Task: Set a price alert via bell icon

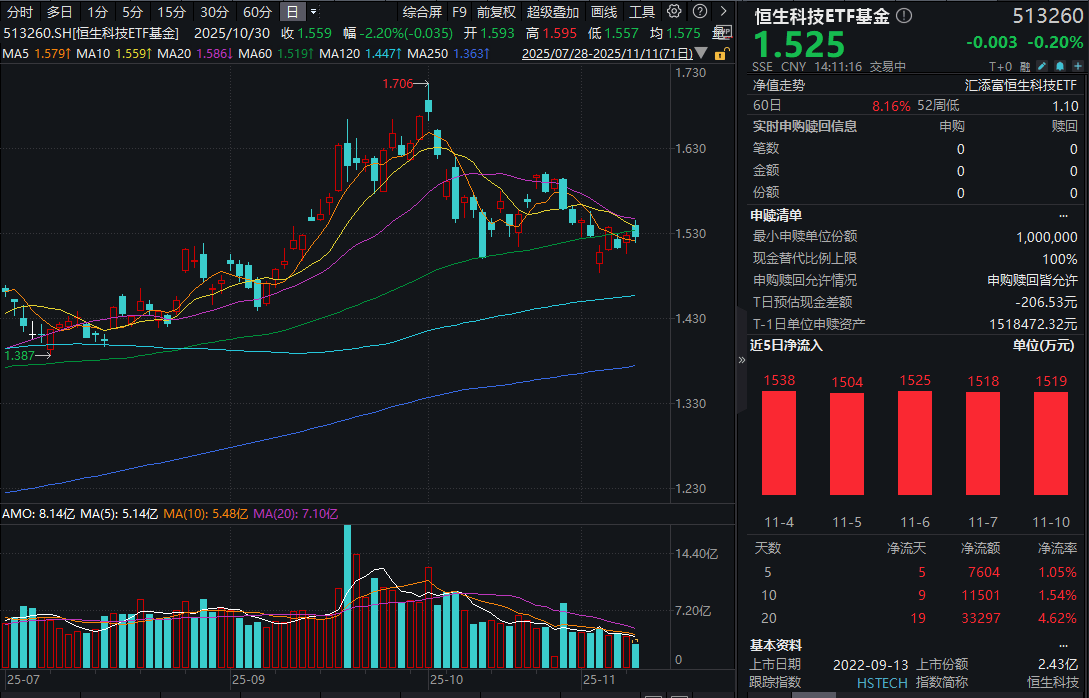Action: [x=1059, y=66]
